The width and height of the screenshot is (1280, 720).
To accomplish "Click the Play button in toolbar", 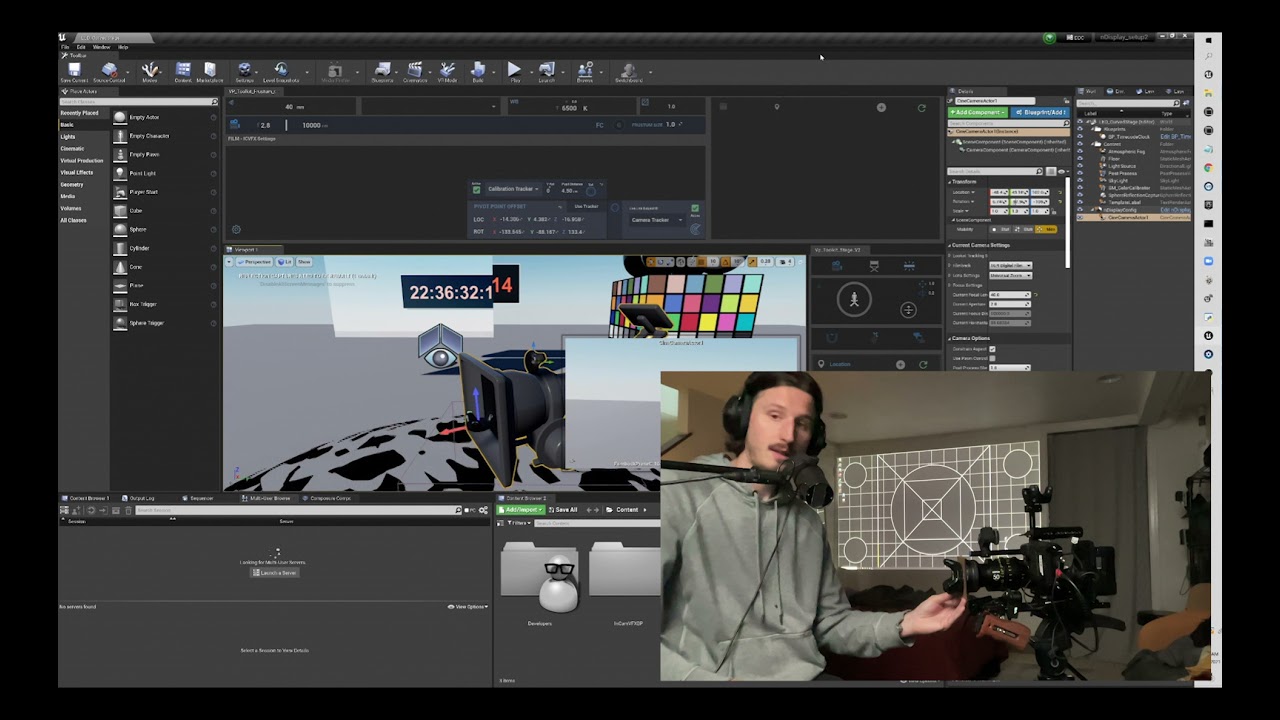I will [514, 71].
